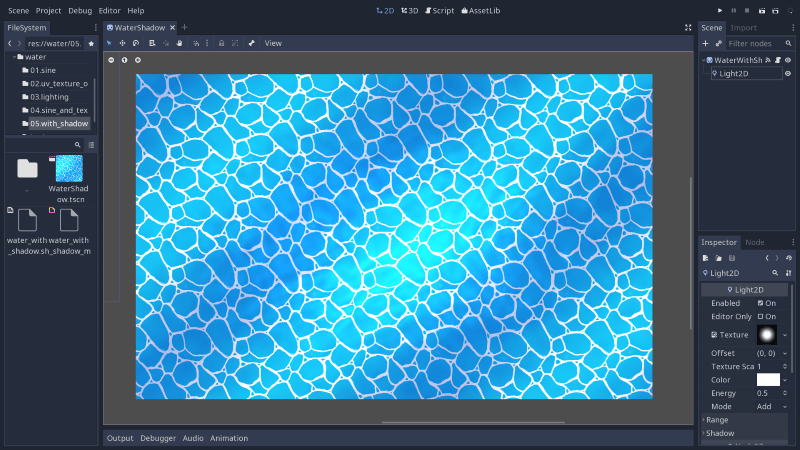Open the AssetLib workspace

click(481, 11)
